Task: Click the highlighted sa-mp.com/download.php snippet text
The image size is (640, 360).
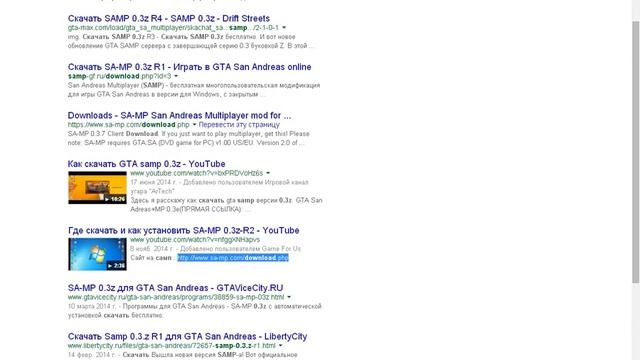Action: point(233,258)
